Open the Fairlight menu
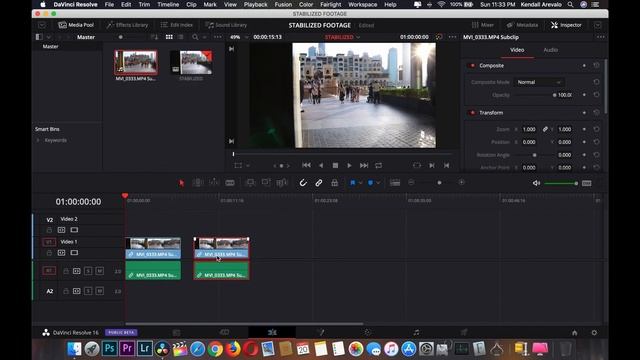This screenshot has width=640, height=360. click(x=330, y=4)
